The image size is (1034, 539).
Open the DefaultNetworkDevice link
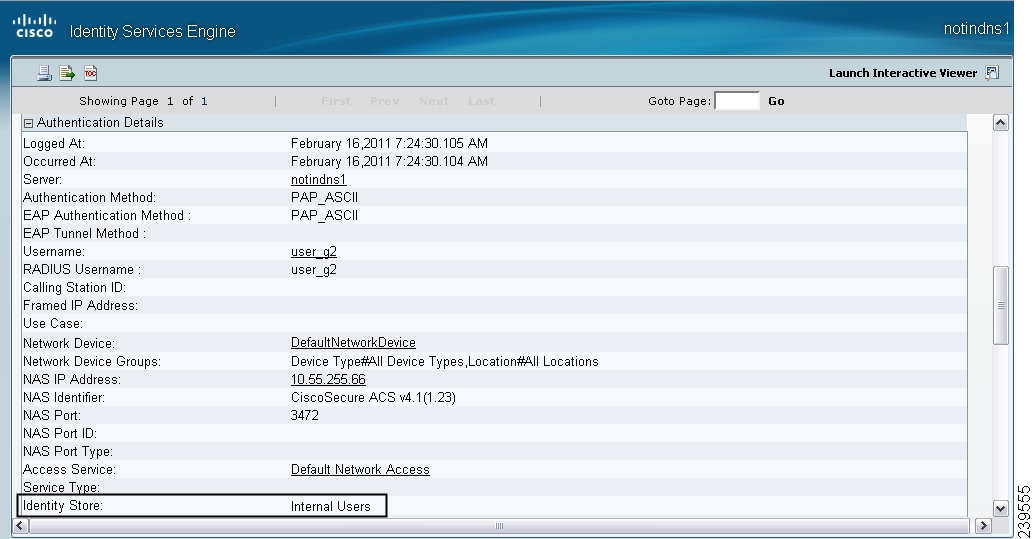(x=353, y=342)
